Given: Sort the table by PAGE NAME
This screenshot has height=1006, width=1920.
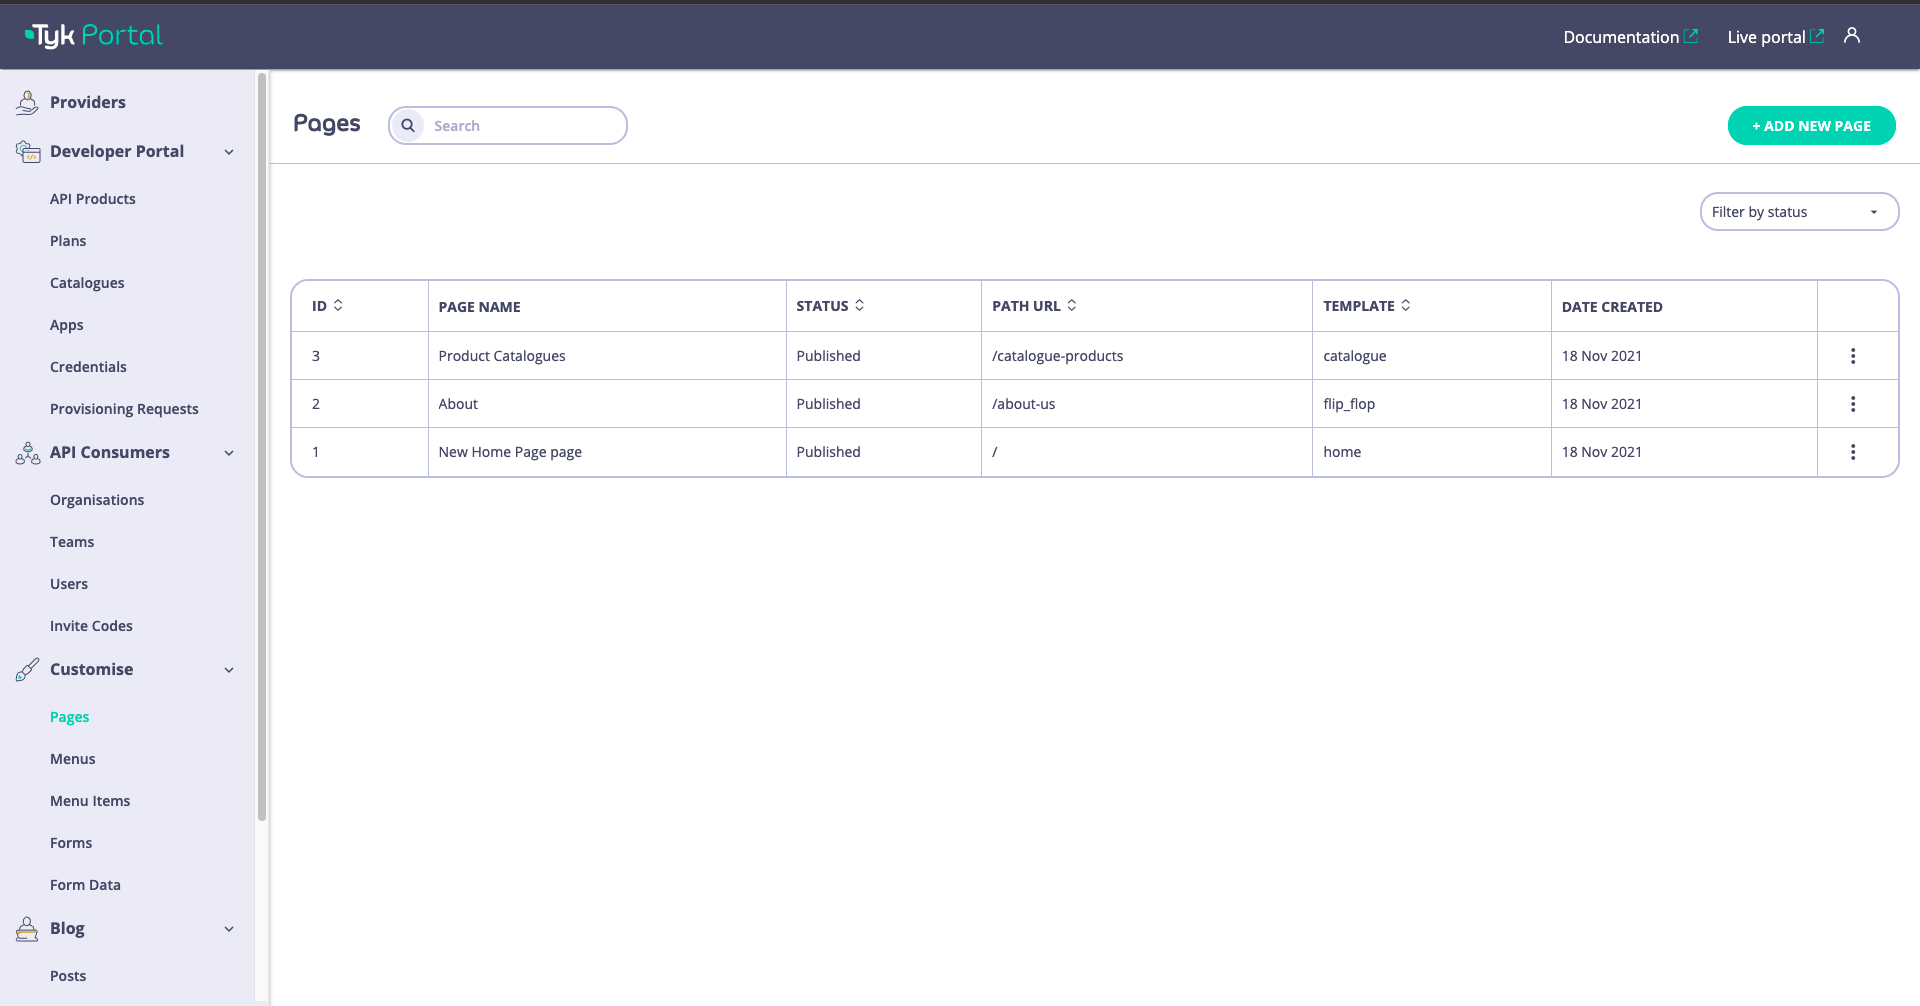Looking at the screenshot, I should coord(479,306).
